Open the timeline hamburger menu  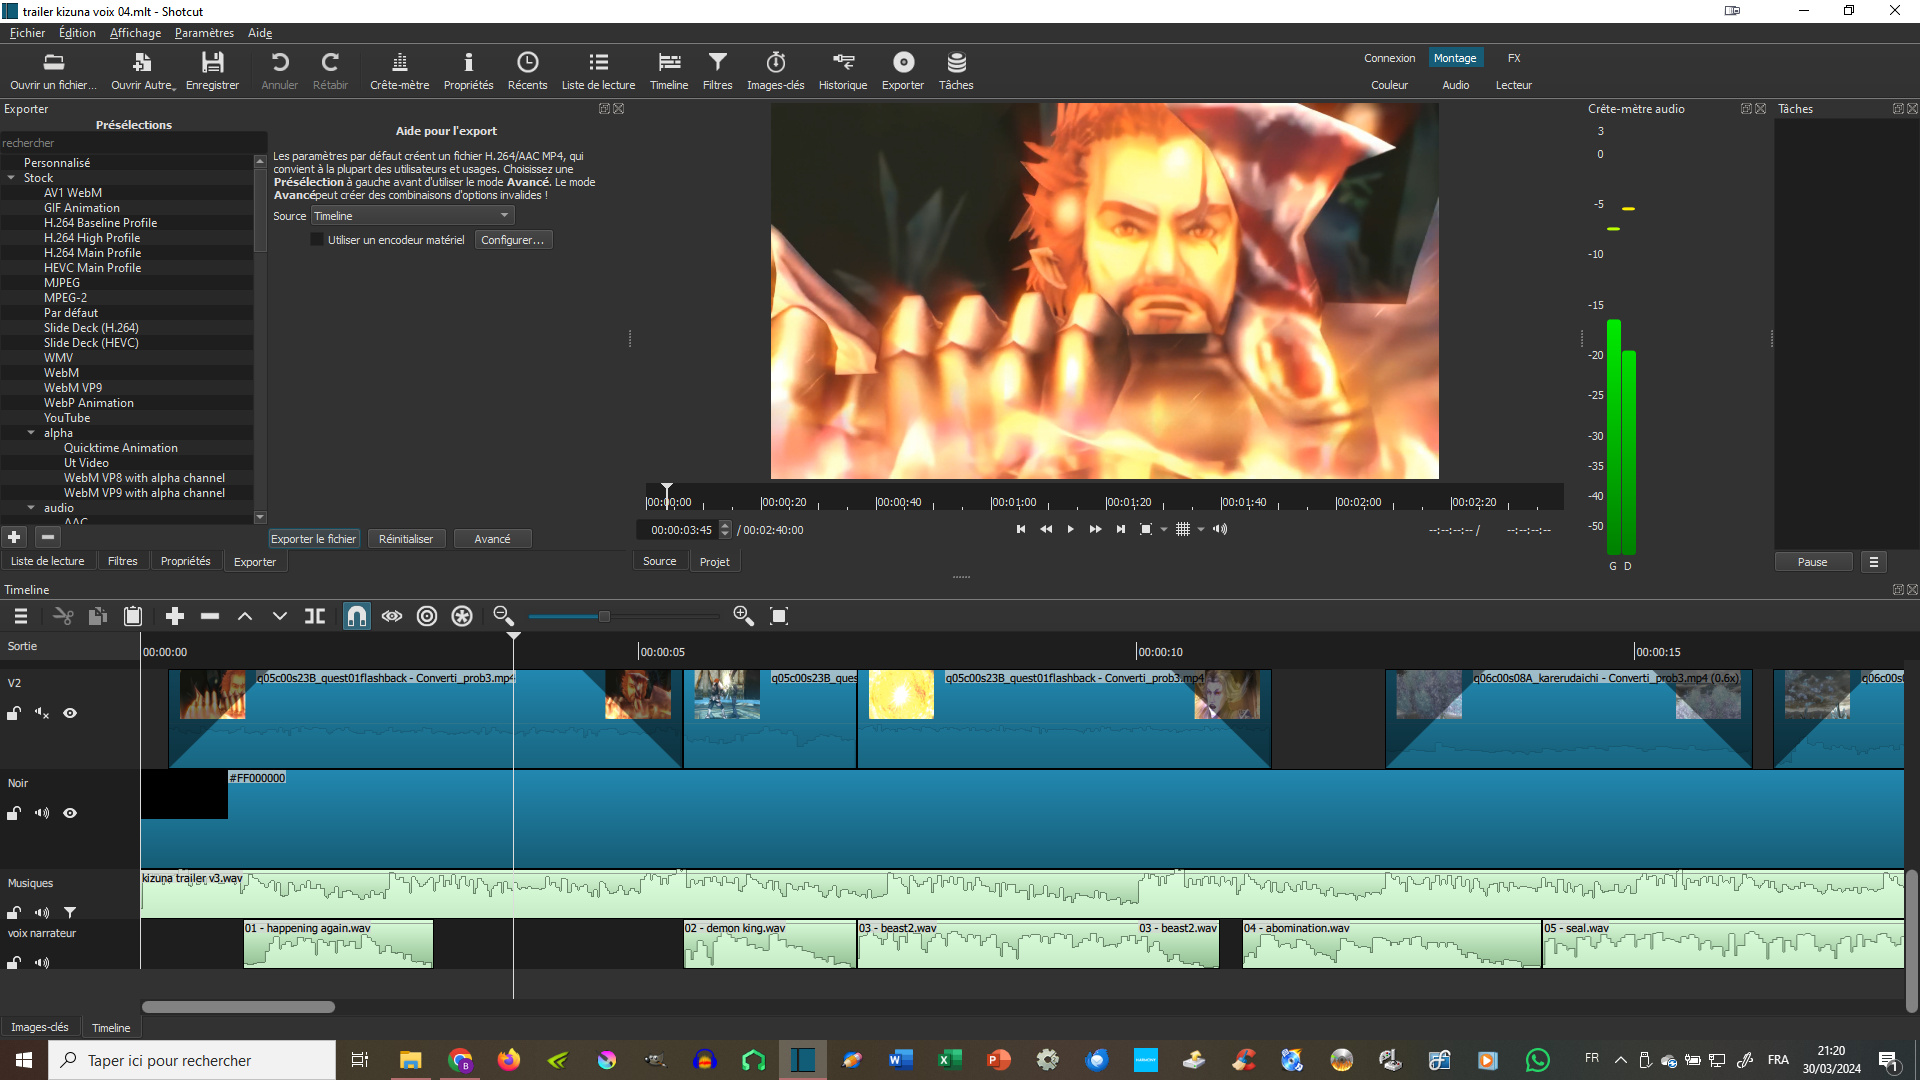click(x=21, y=616)
